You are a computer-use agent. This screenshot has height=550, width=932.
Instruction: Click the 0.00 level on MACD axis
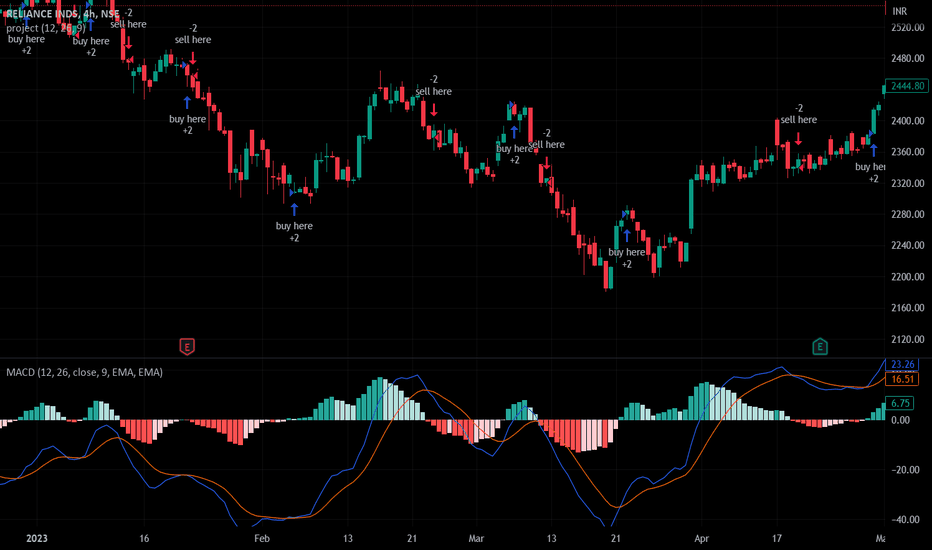pyautogui.click(x=900, y=420)
